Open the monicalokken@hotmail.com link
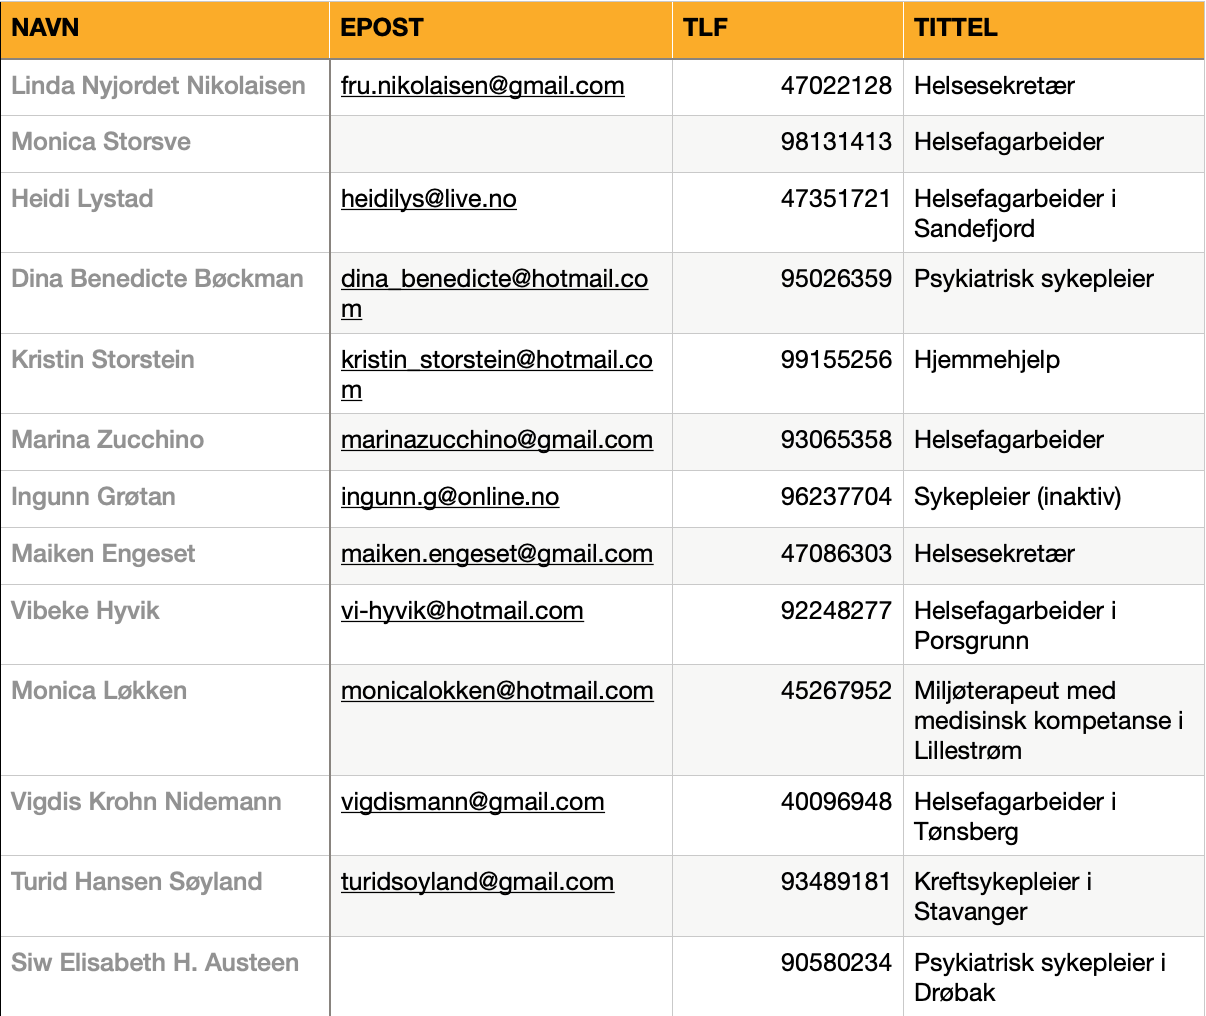Screen dimensions: 1206x1016 pyautogui.click(x=497, y=691)
